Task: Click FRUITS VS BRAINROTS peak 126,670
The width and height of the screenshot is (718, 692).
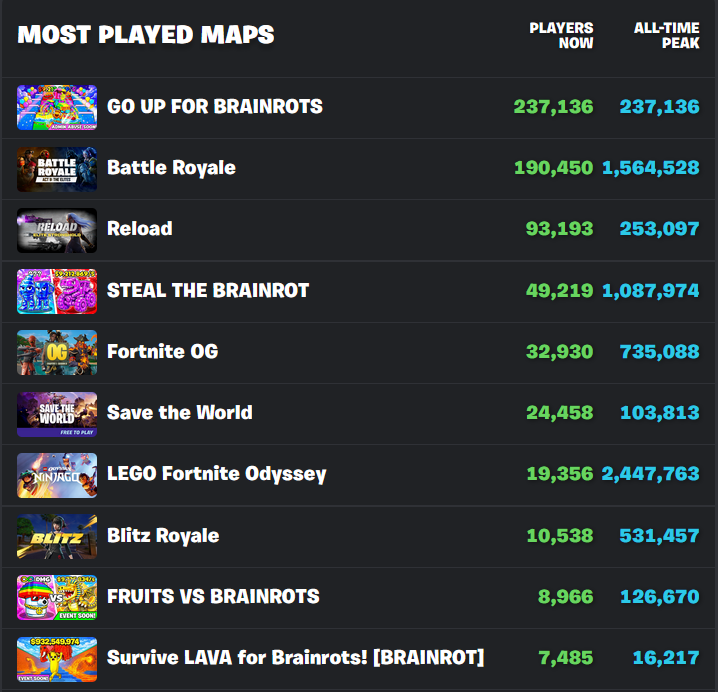Action: coord(659,597)
